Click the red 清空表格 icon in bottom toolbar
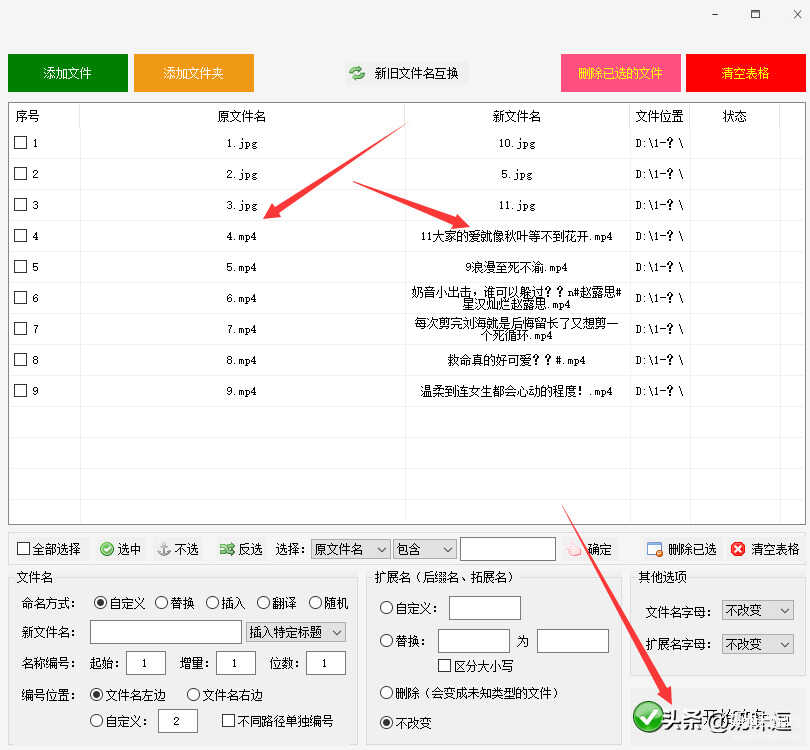The width and height of the screenshot is (810, 750). click(738, 549)
